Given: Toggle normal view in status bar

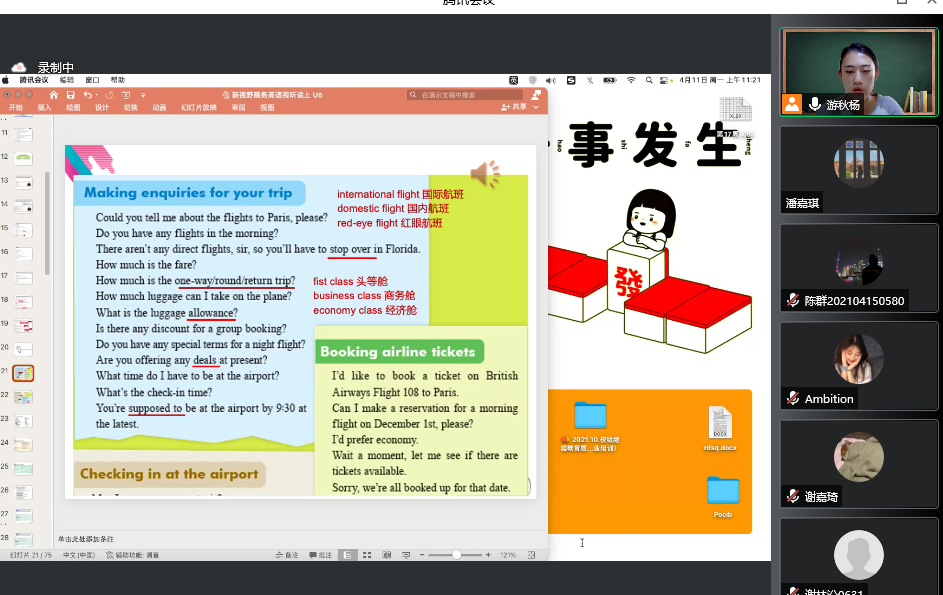Looking at the screenshot, I should pos(347,554).
